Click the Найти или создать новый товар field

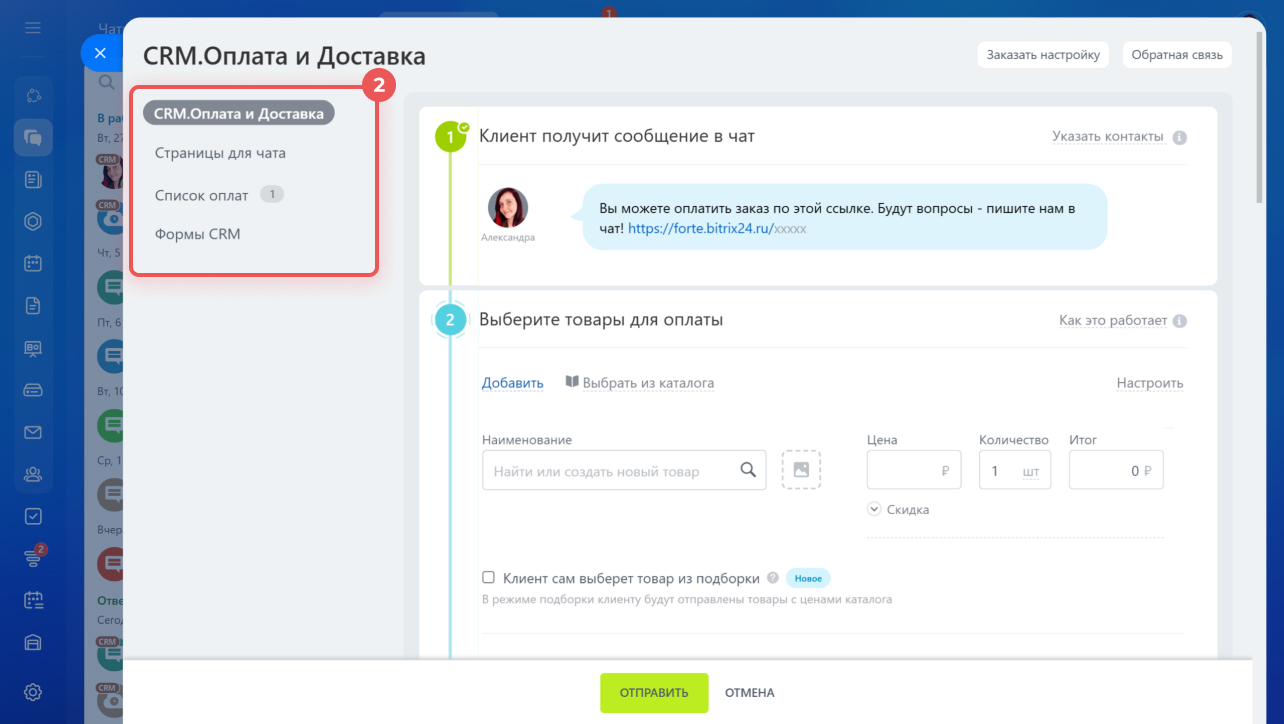[624, 470]
